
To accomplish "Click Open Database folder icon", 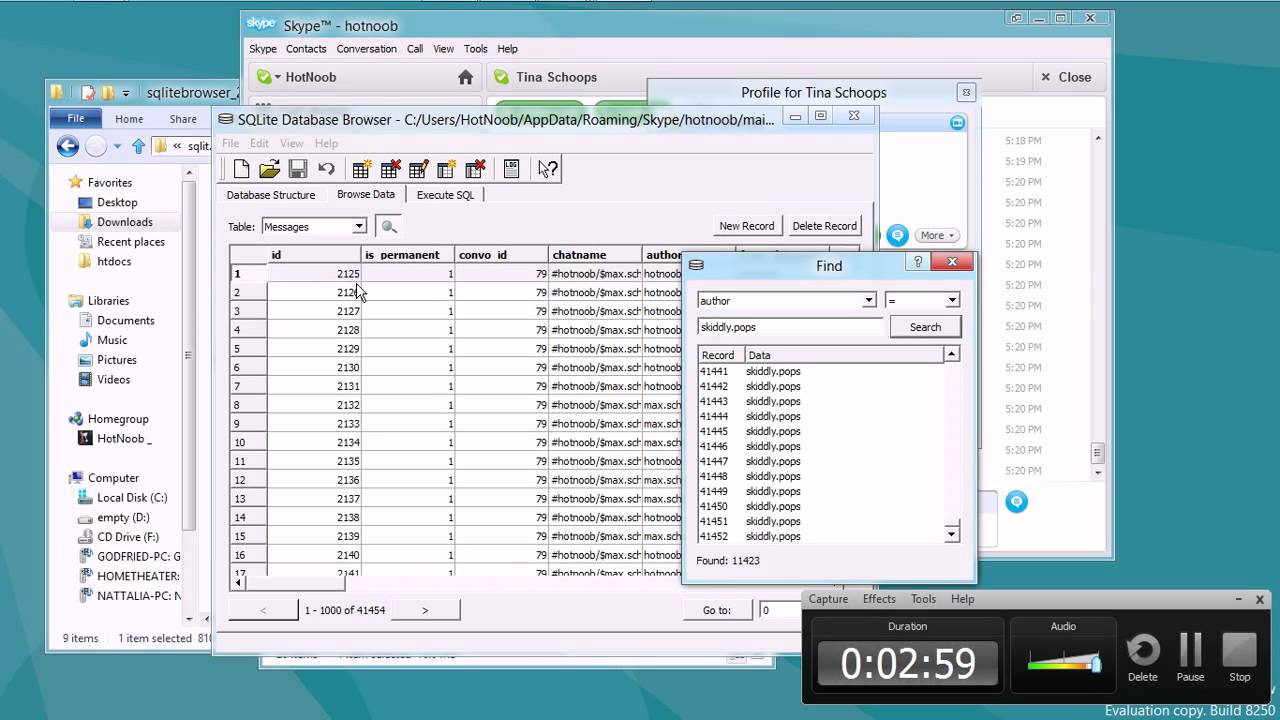I will pos(269,169).
